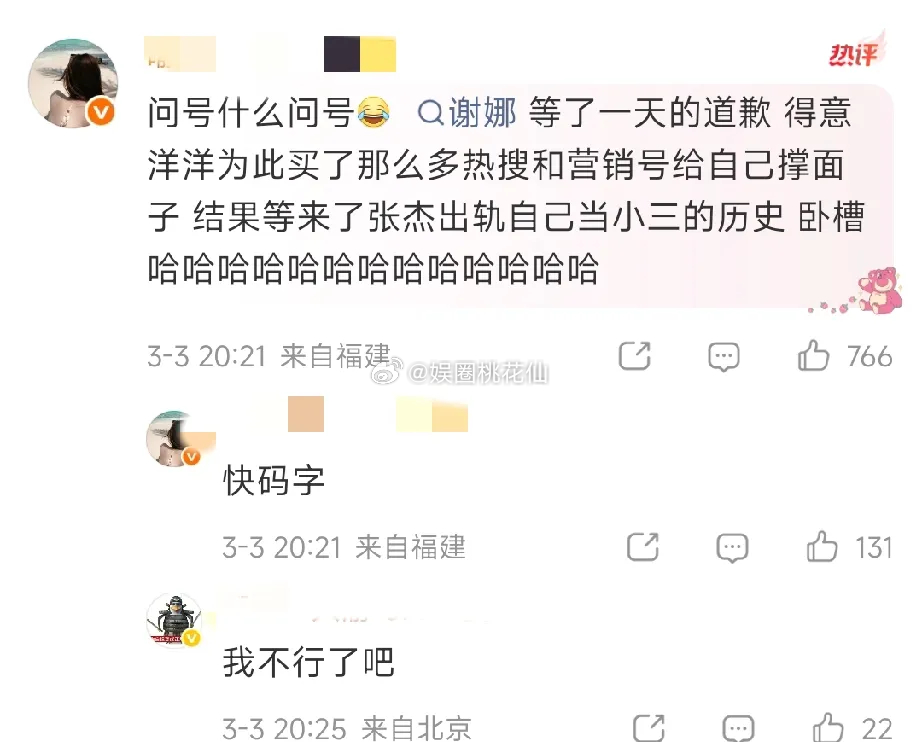Like the '快码字' reply
The width and height of the screenshot is (922, 742).
coord(821,546)
